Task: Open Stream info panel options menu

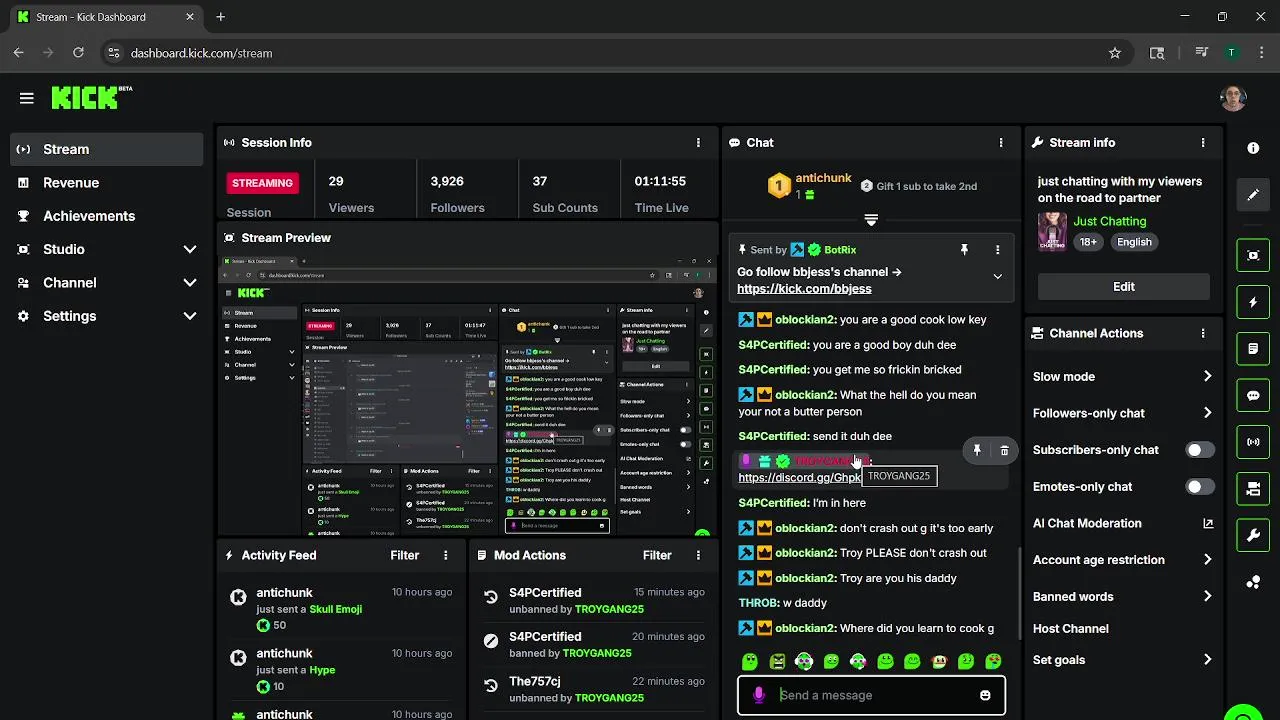Action: 1203,143
